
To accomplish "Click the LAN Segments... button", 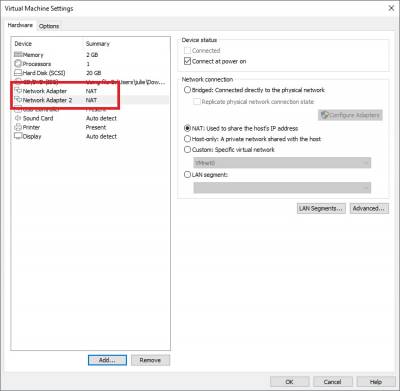I will click(x=321, y=208).
